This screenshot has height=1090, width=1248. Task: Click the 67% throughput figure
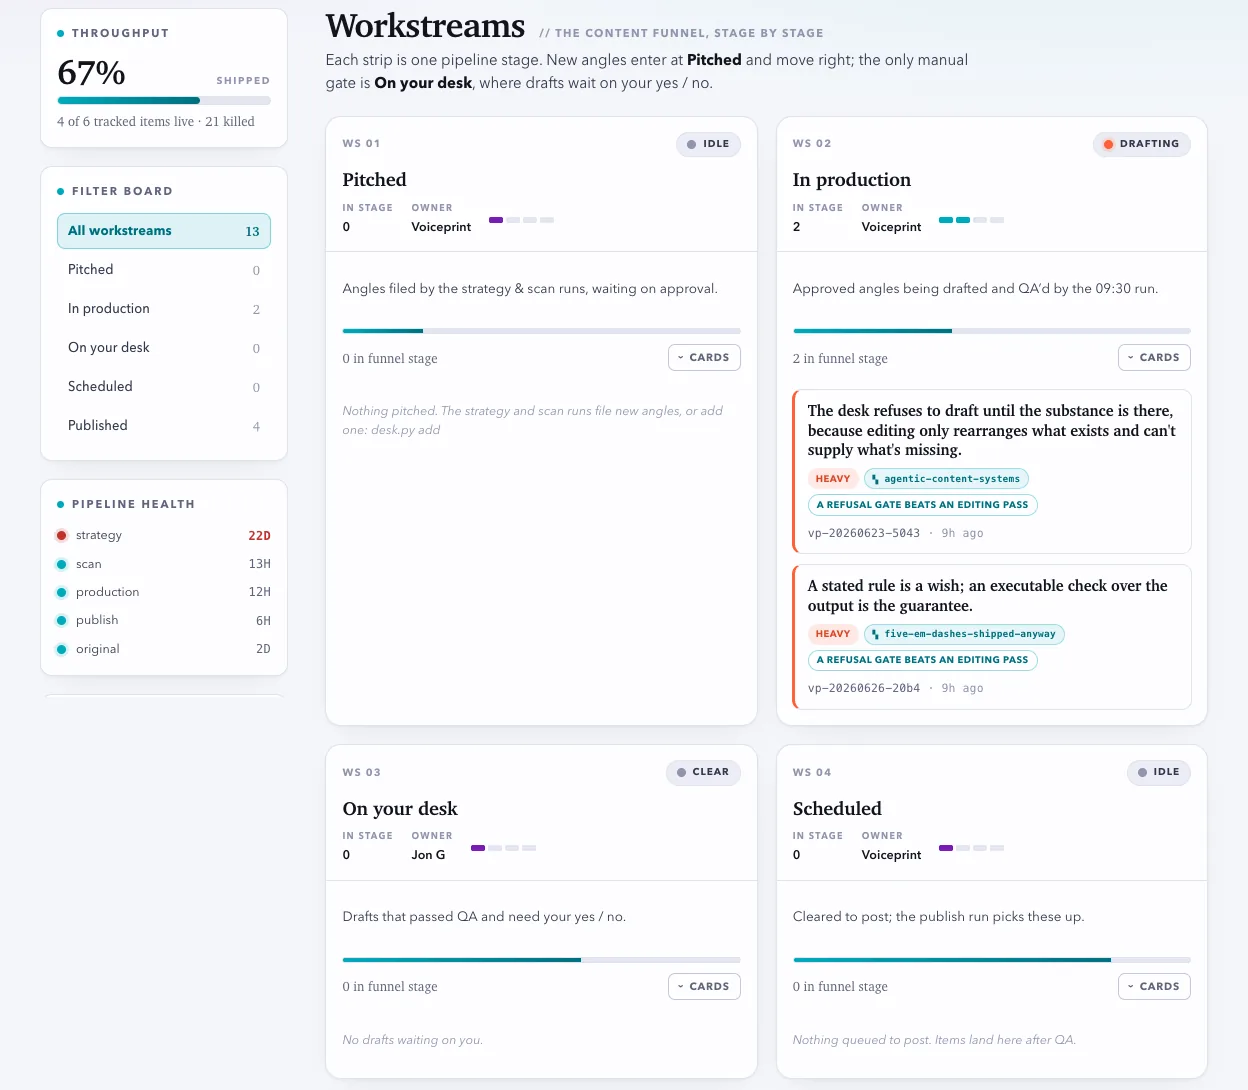[91, 73]
